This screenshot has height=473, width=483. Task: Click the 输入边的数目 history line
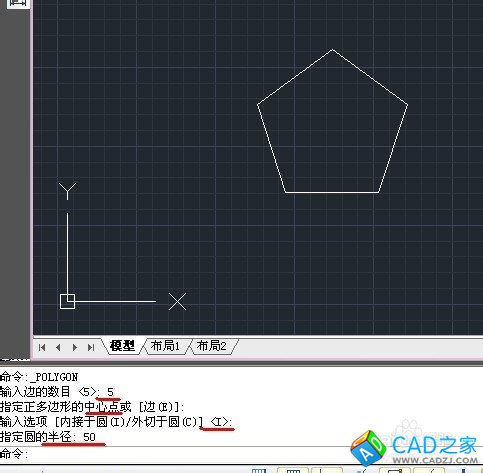[57, 392]
